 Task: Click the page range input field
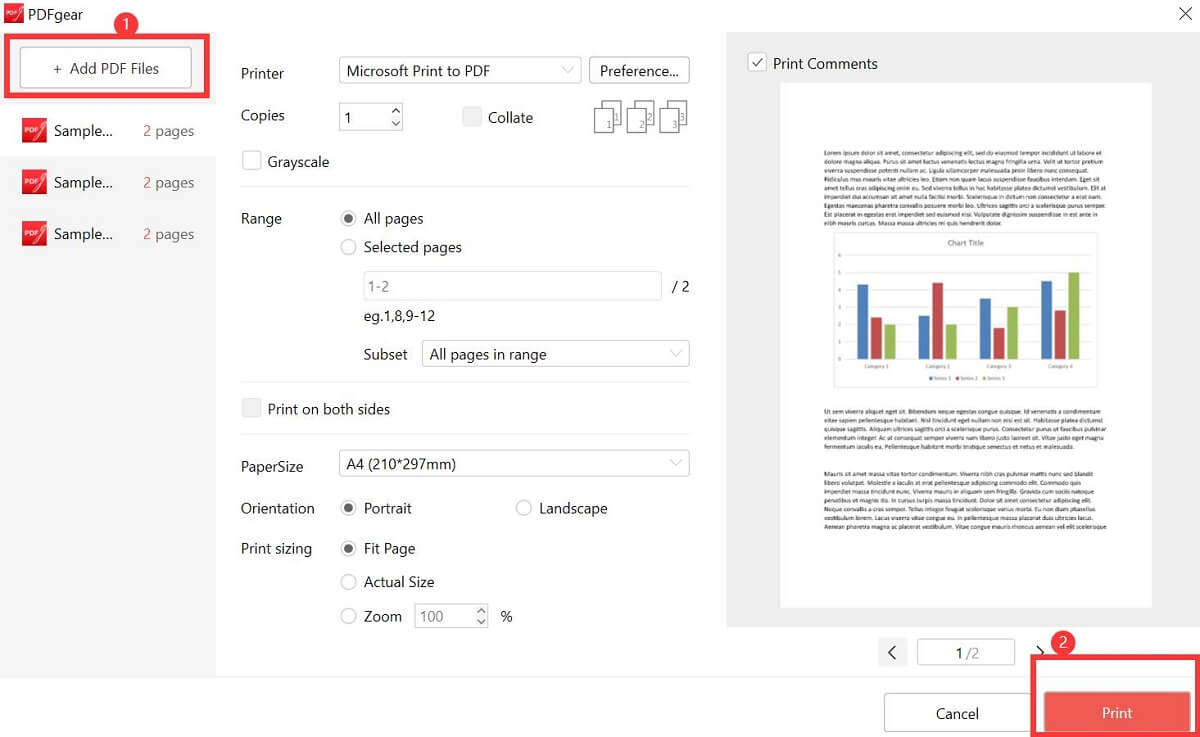511,286
